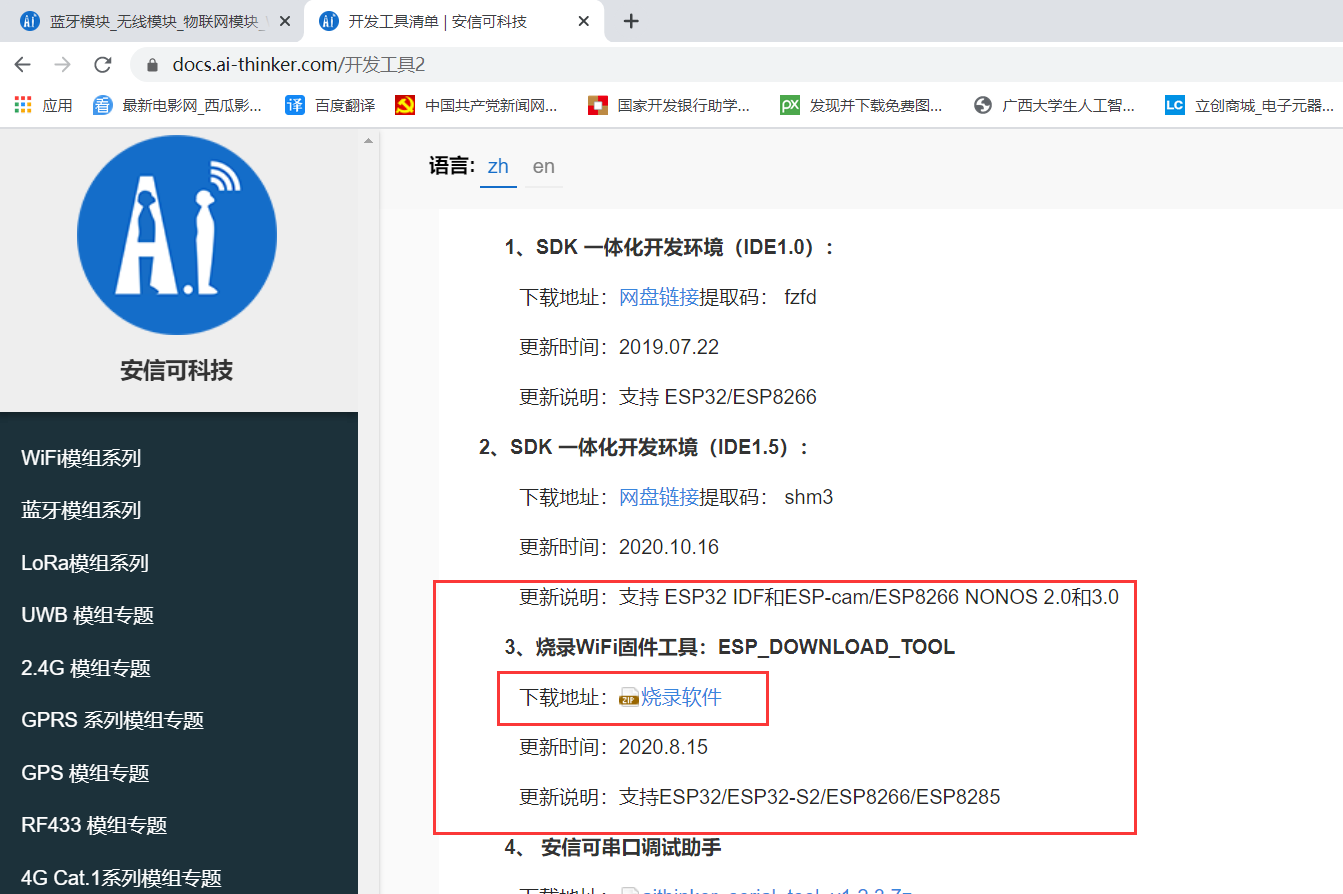Viewport: 1343px width, 894px height.
Task: Click the extraction code text shm3
Action: click(809, 497)
